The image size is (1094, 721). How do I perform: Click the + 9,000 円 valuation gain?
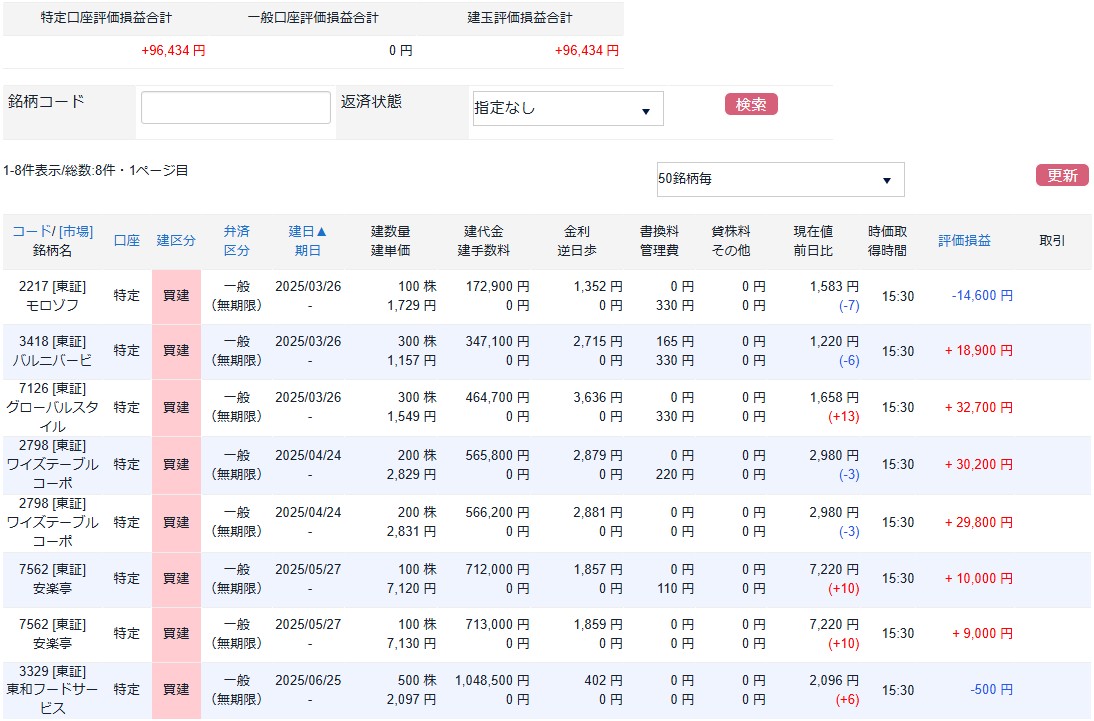pyautogui.click(x=982, y=634)
